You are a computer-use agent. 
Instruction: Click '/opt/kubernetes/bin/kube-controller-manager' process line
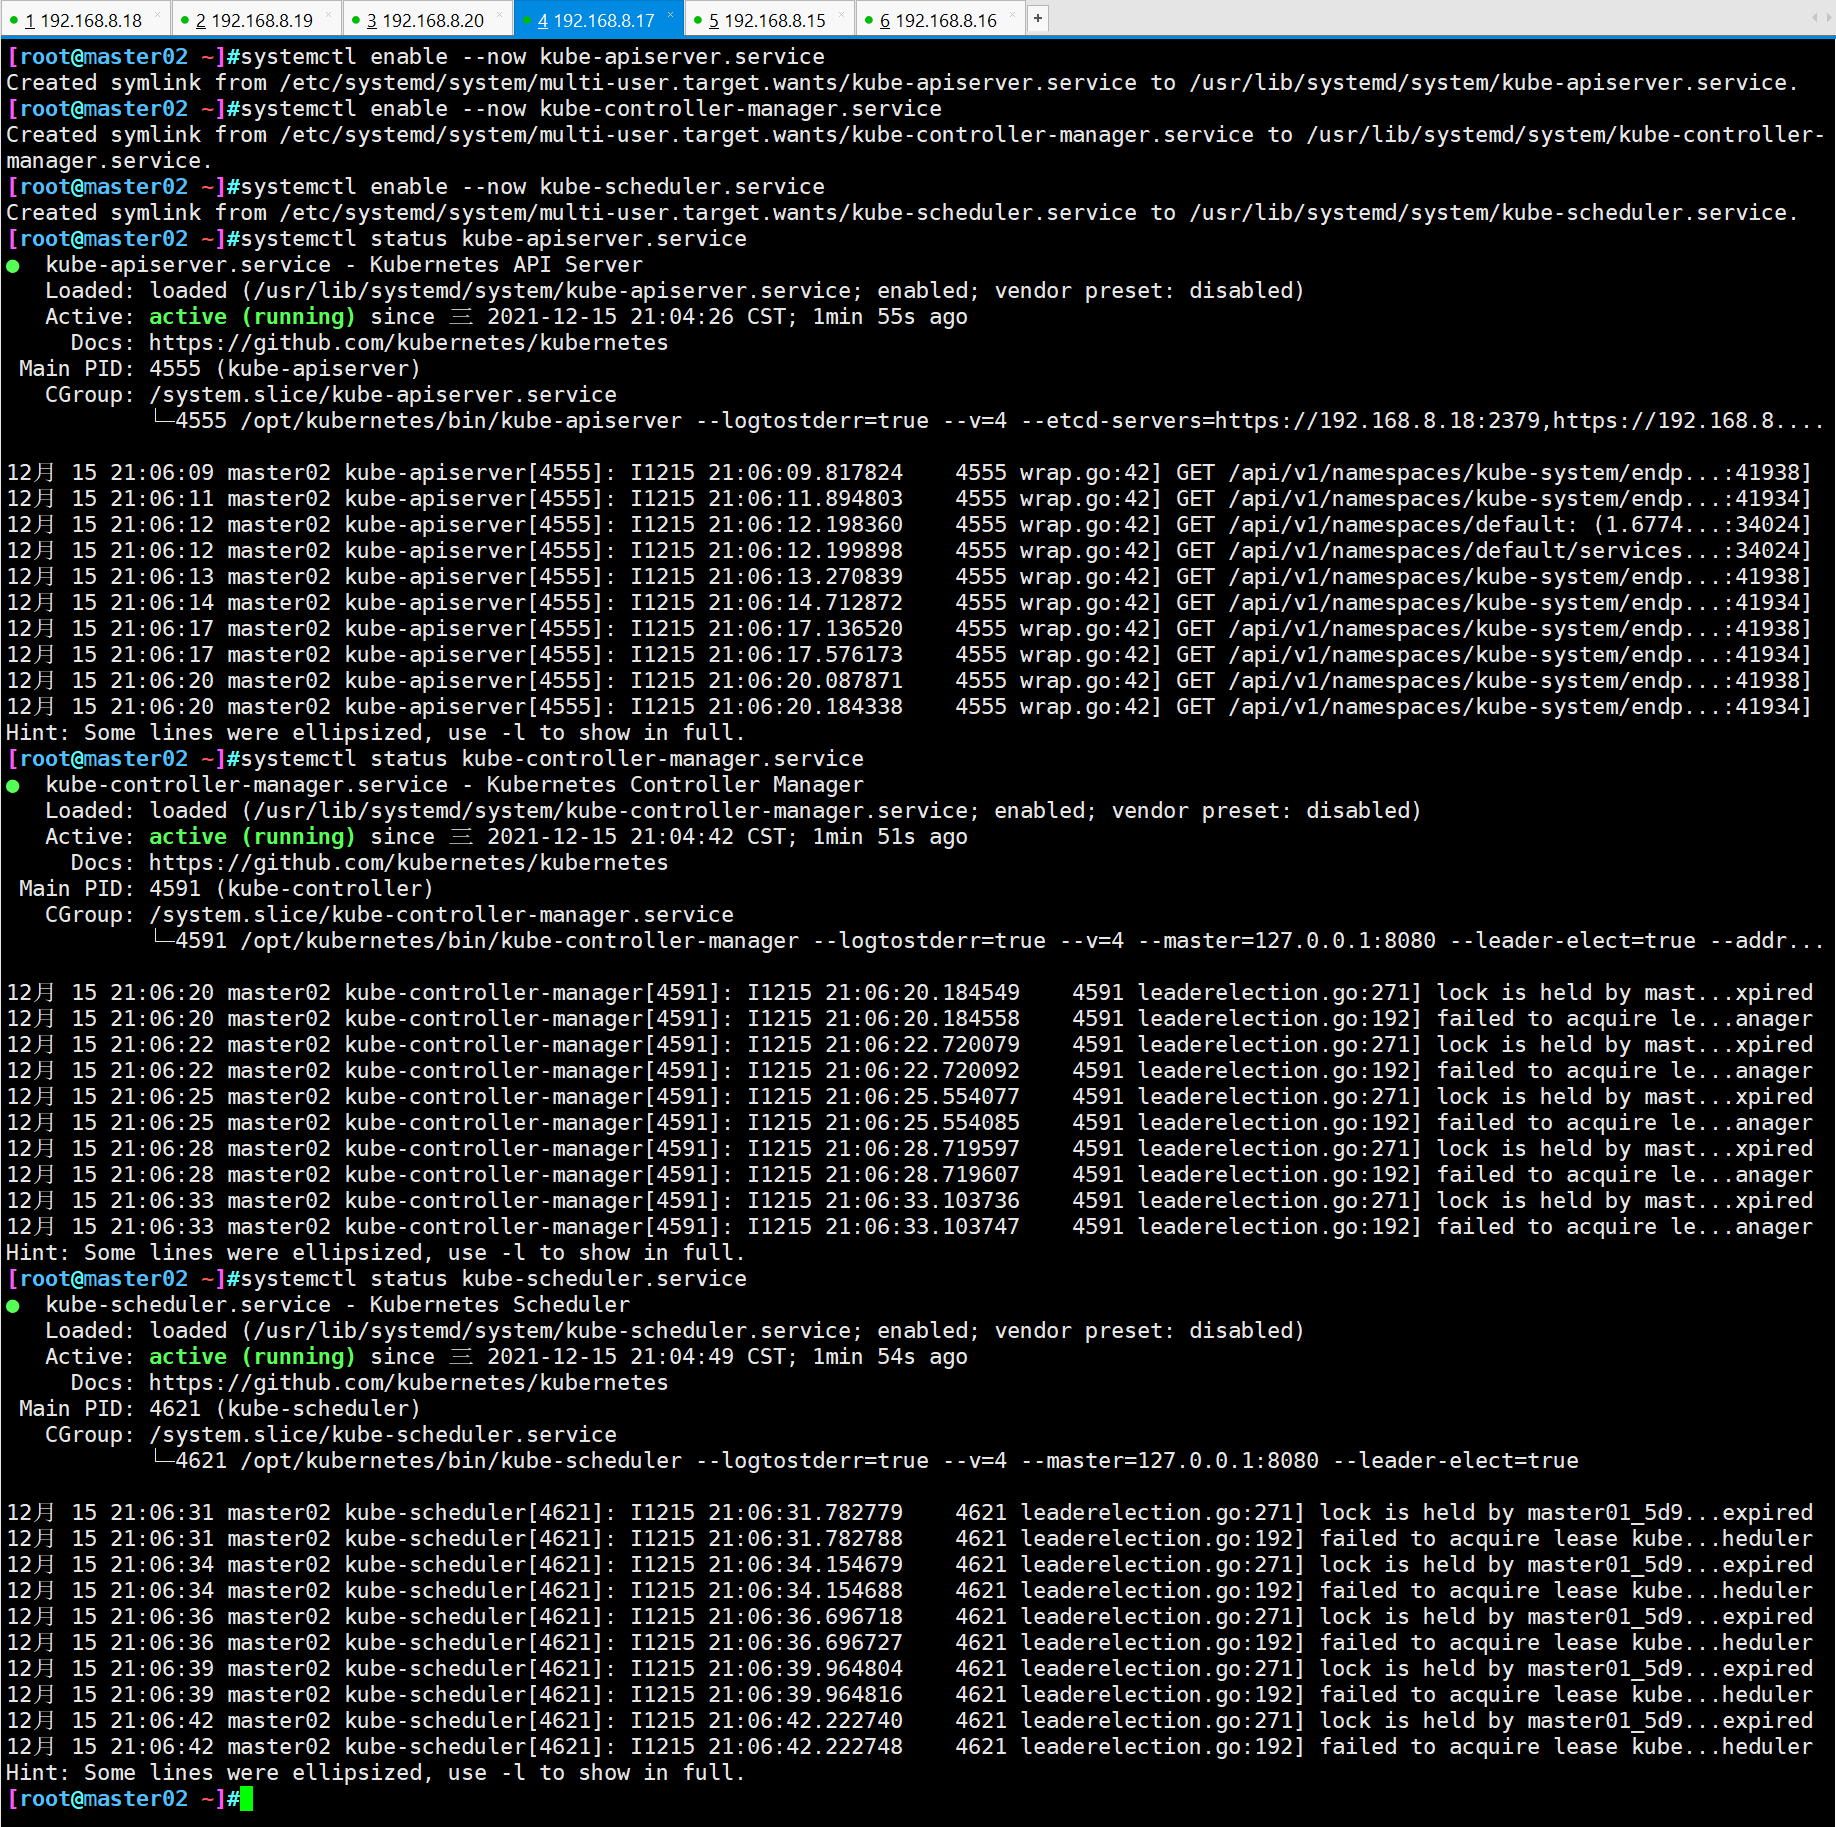click(989, 941)
